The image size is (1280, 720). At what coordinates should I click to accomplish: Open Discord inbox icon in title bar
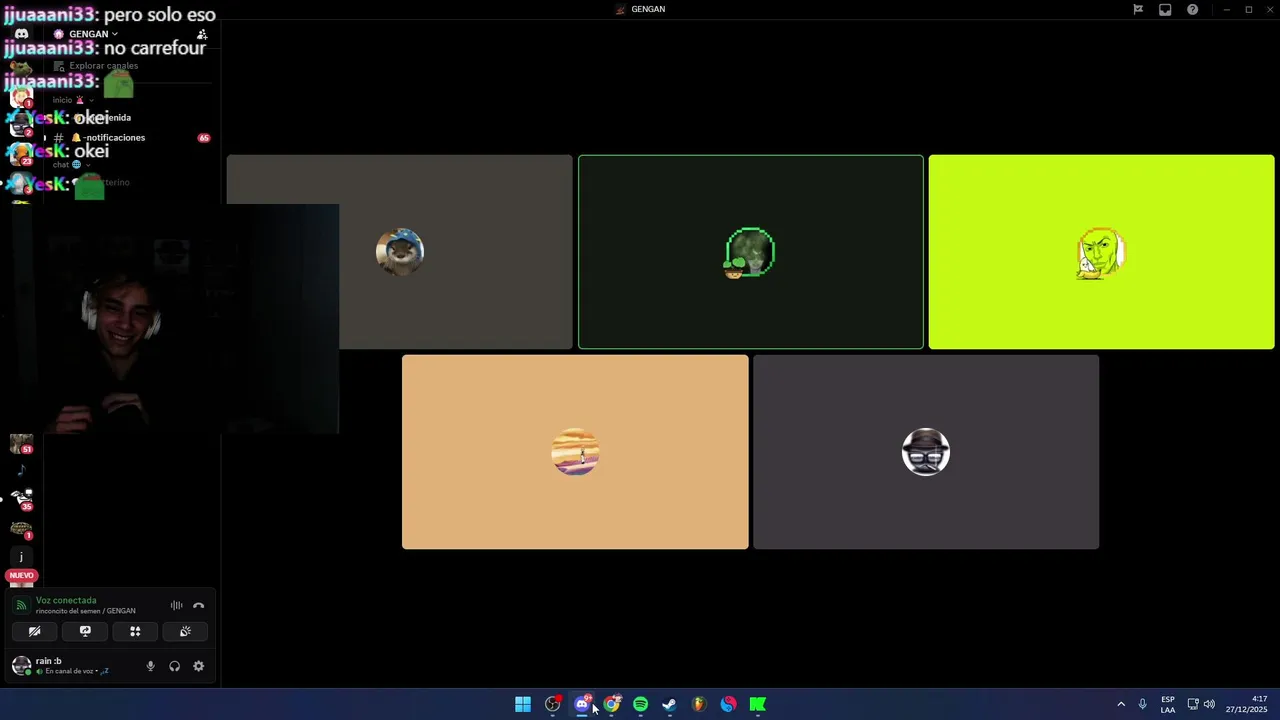tap(1165, 9)
